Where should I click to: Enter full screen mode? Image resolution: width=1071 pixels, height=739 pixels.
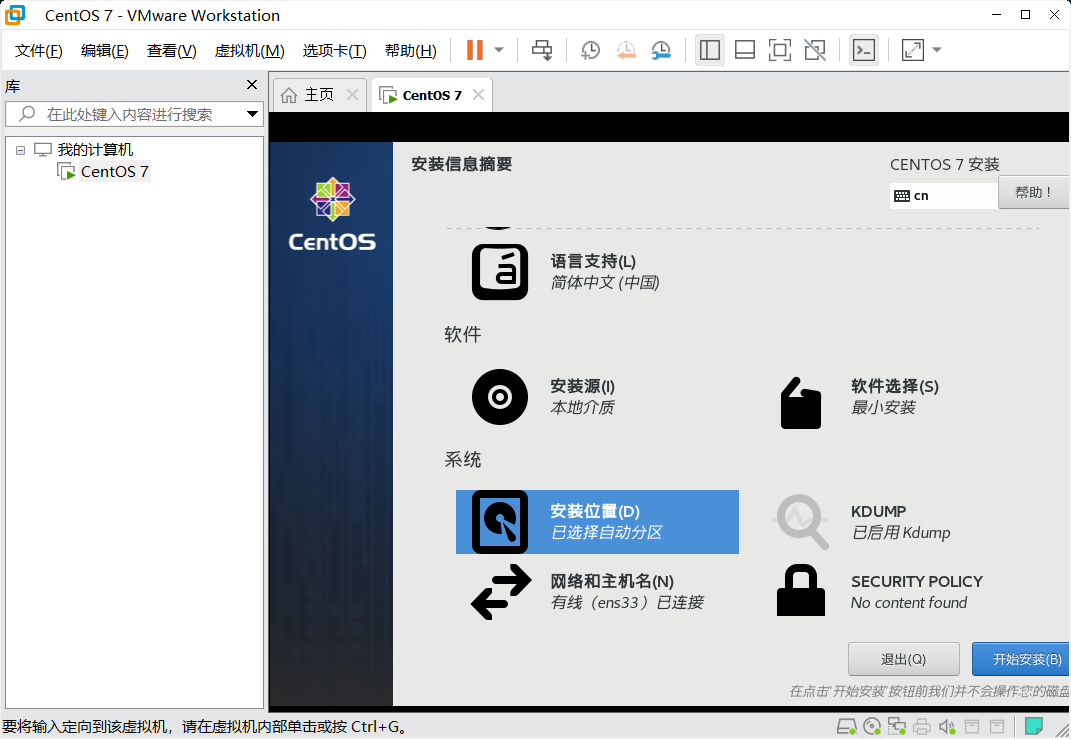[779, 50]
